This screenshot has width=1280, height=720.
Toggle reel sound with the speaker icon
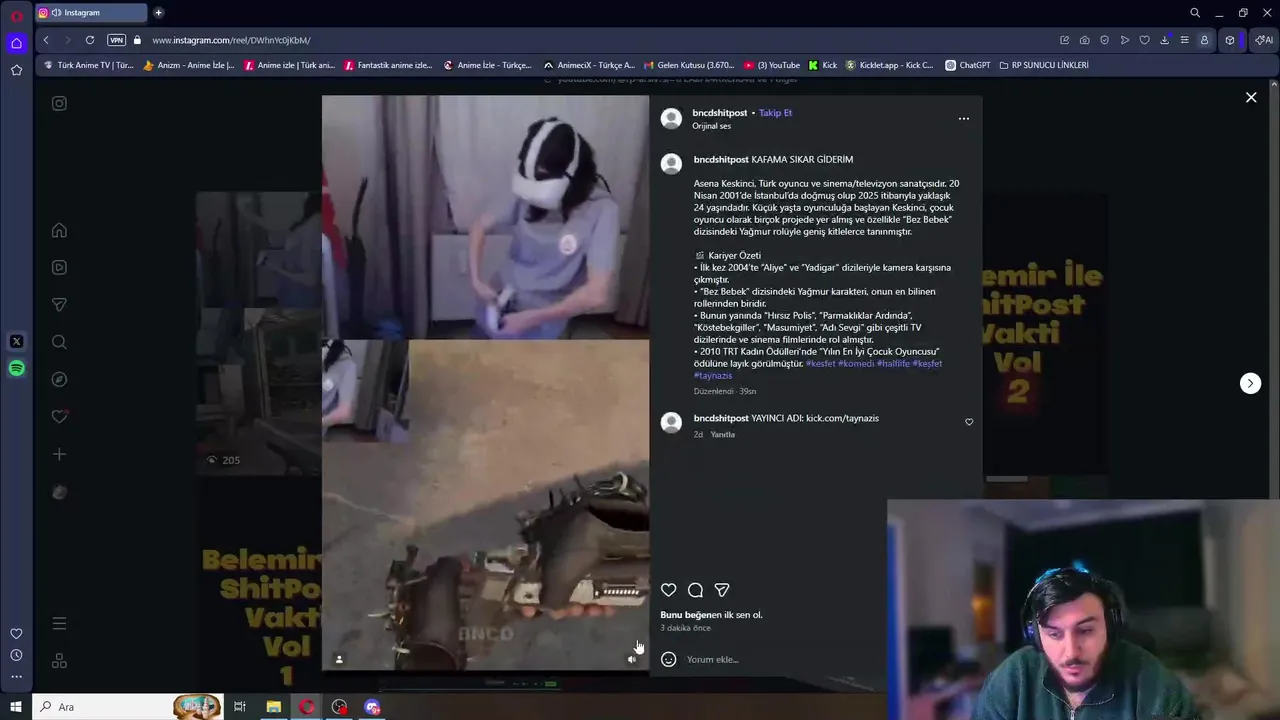tap(631, 659)
